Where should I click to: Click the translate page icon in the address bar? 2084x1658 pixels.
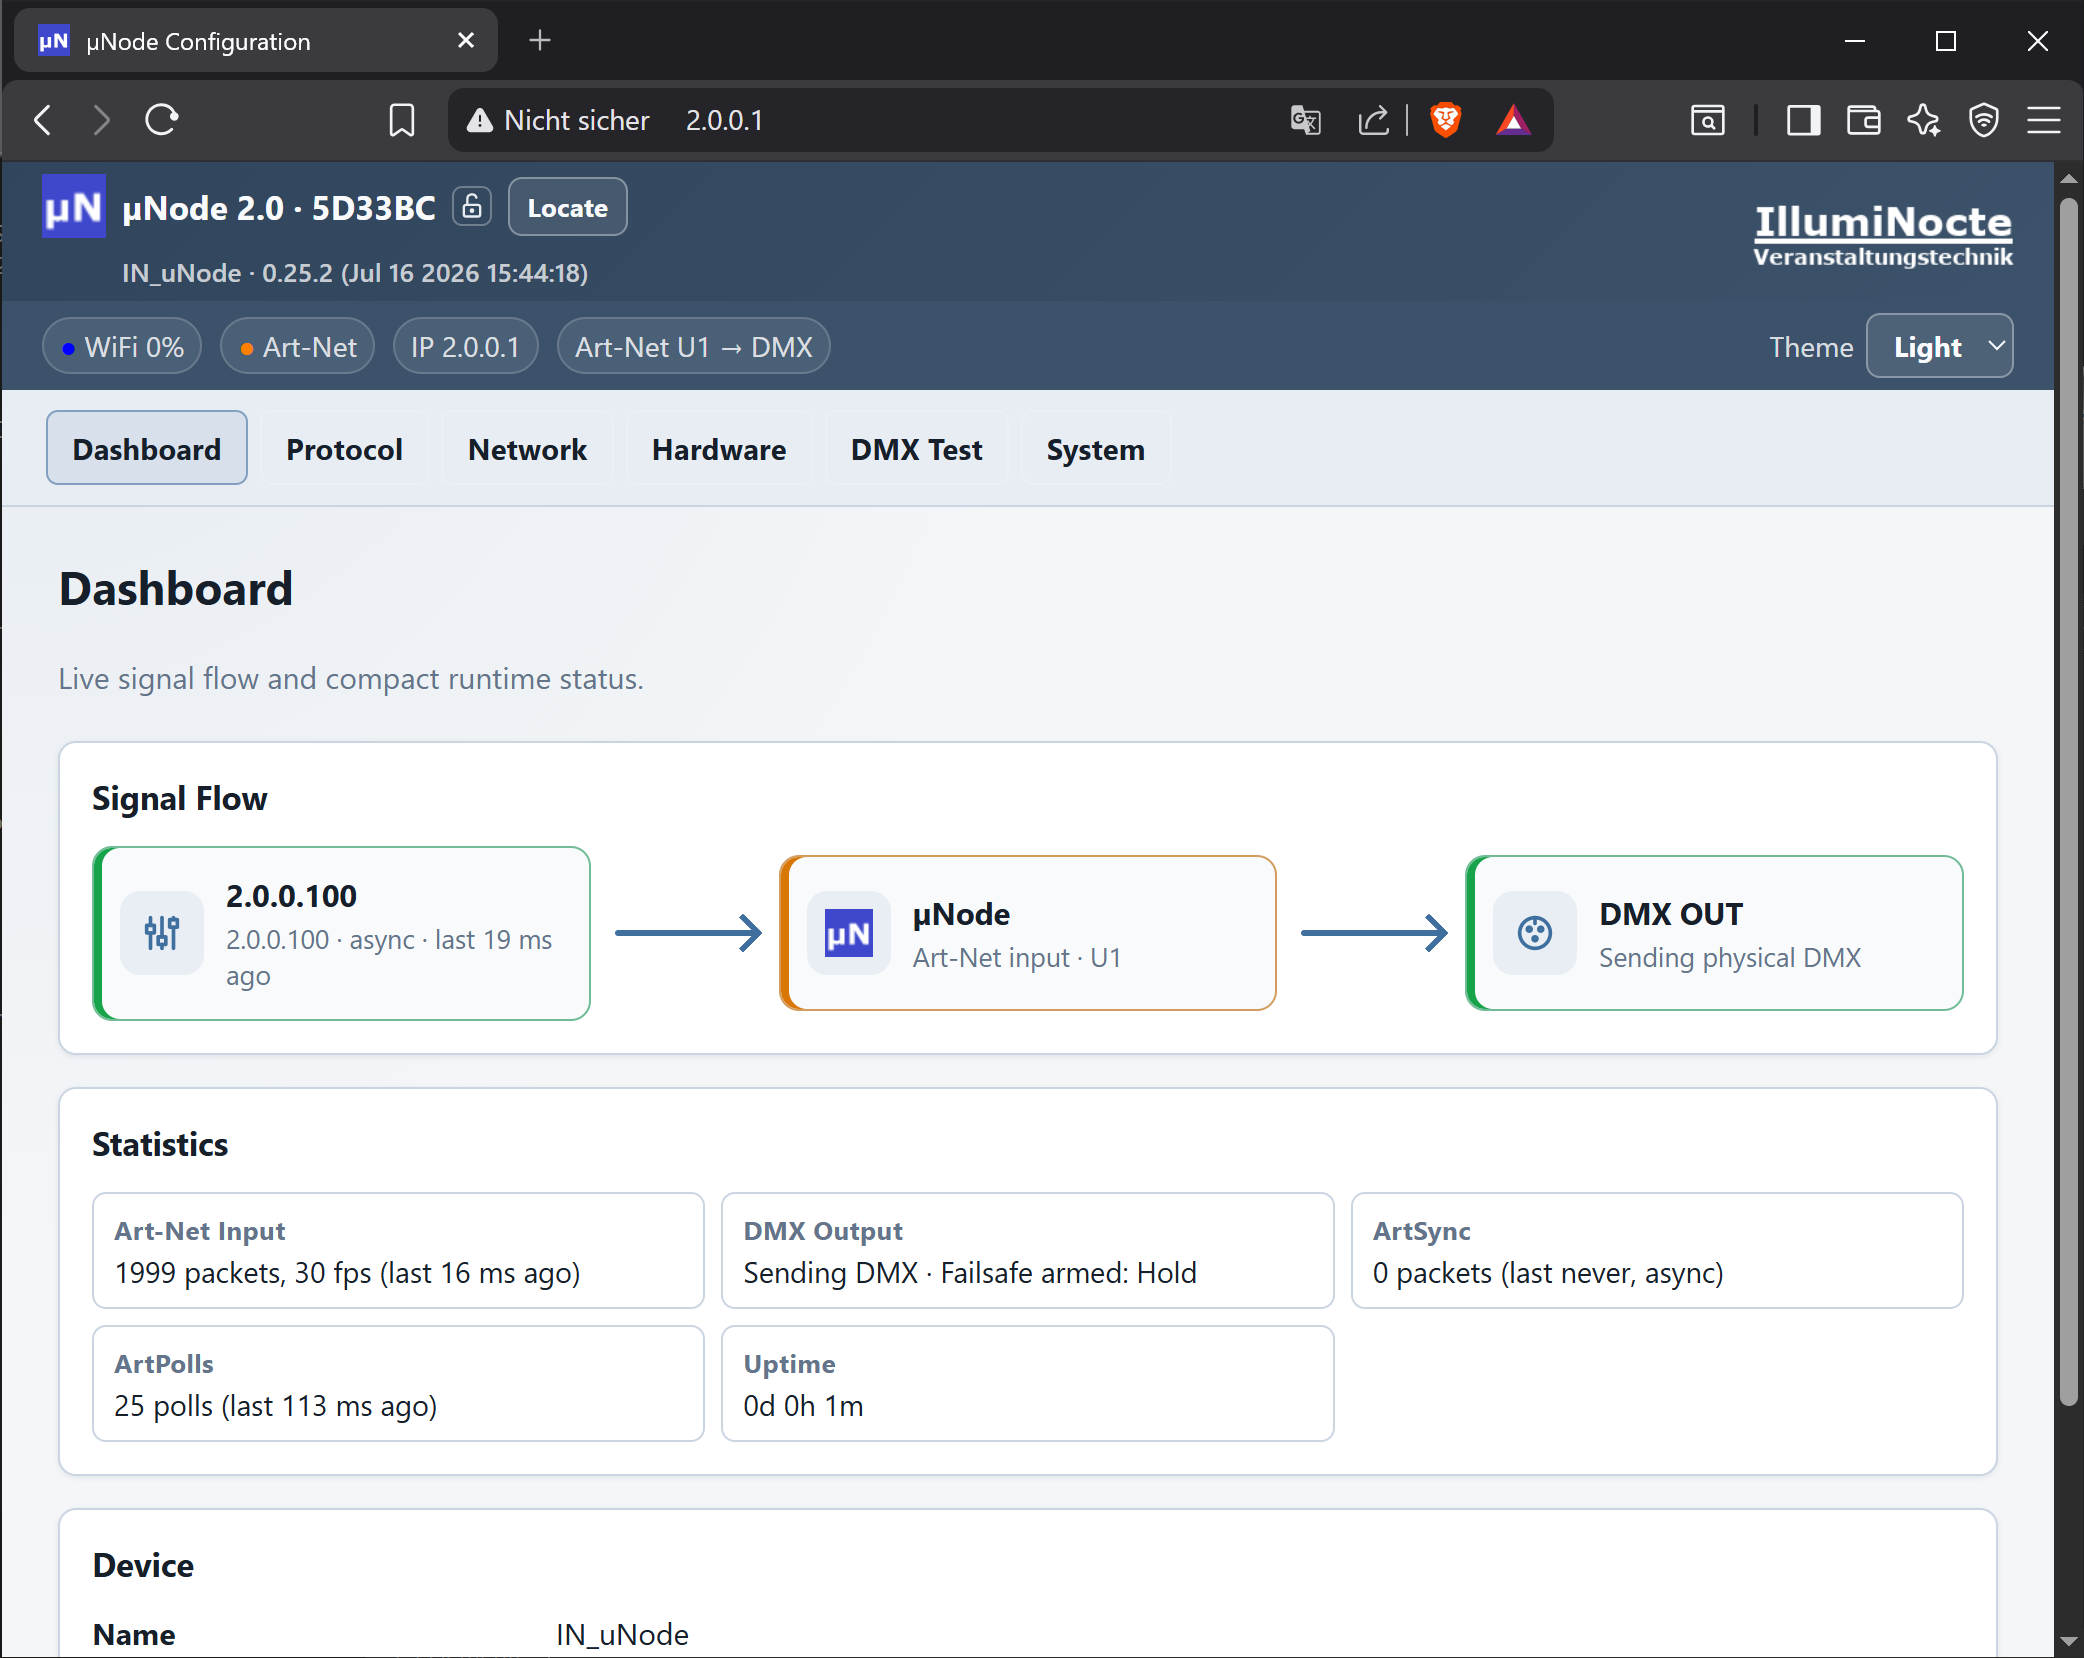click(1305, 120)
